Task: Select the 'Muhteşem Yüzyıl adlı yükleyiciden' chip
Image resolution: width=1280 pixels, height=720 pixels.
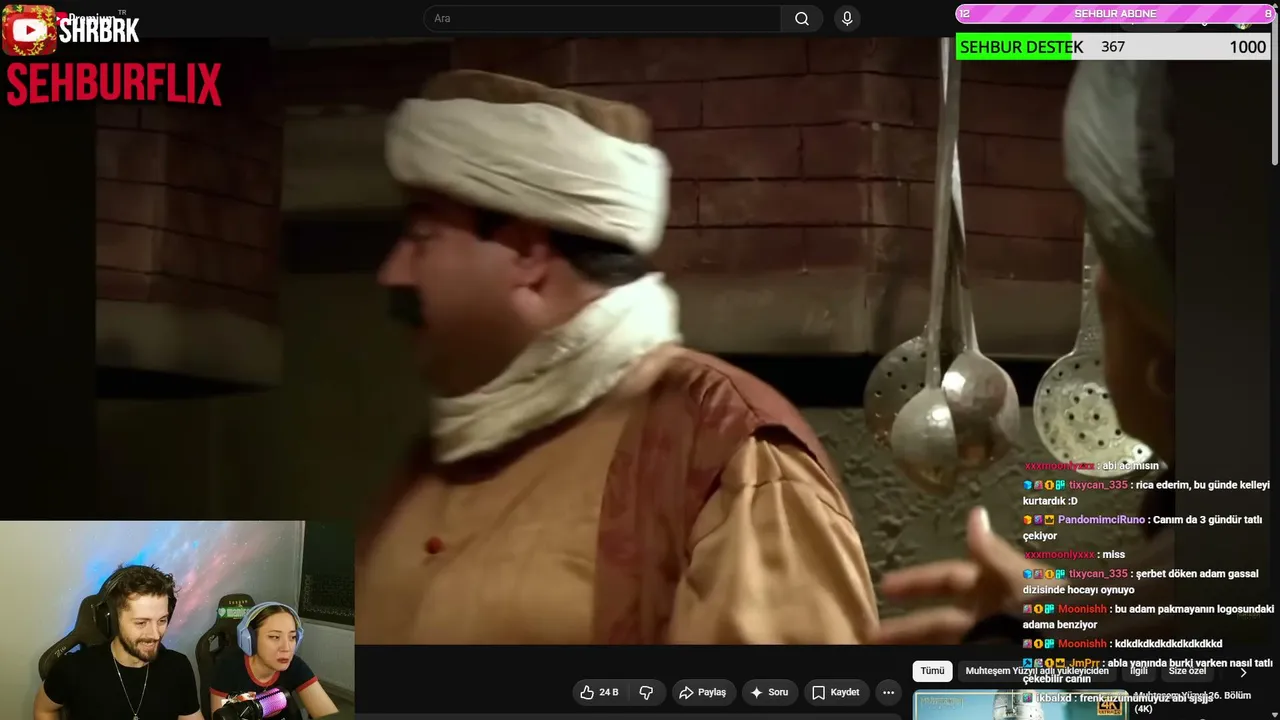Action: click(1037, 671)
